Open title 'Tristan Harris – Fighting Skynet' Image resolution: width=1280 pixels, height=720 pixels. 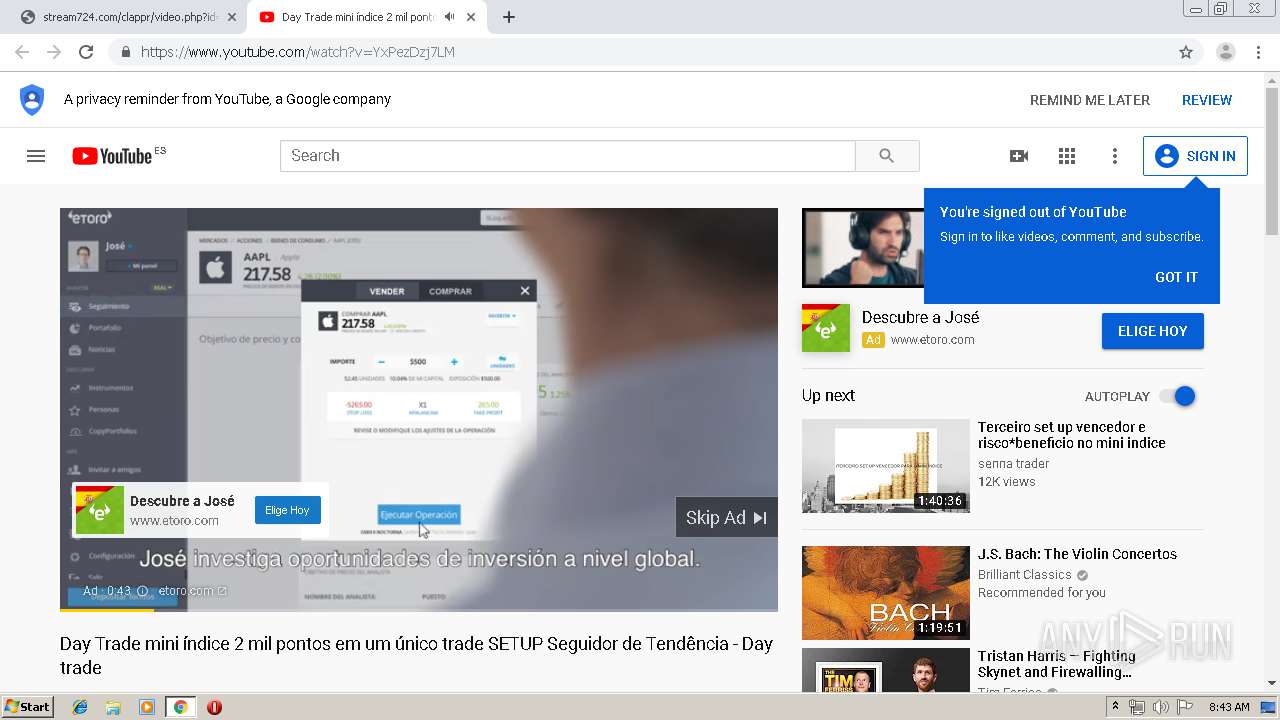coord(1057,664)
